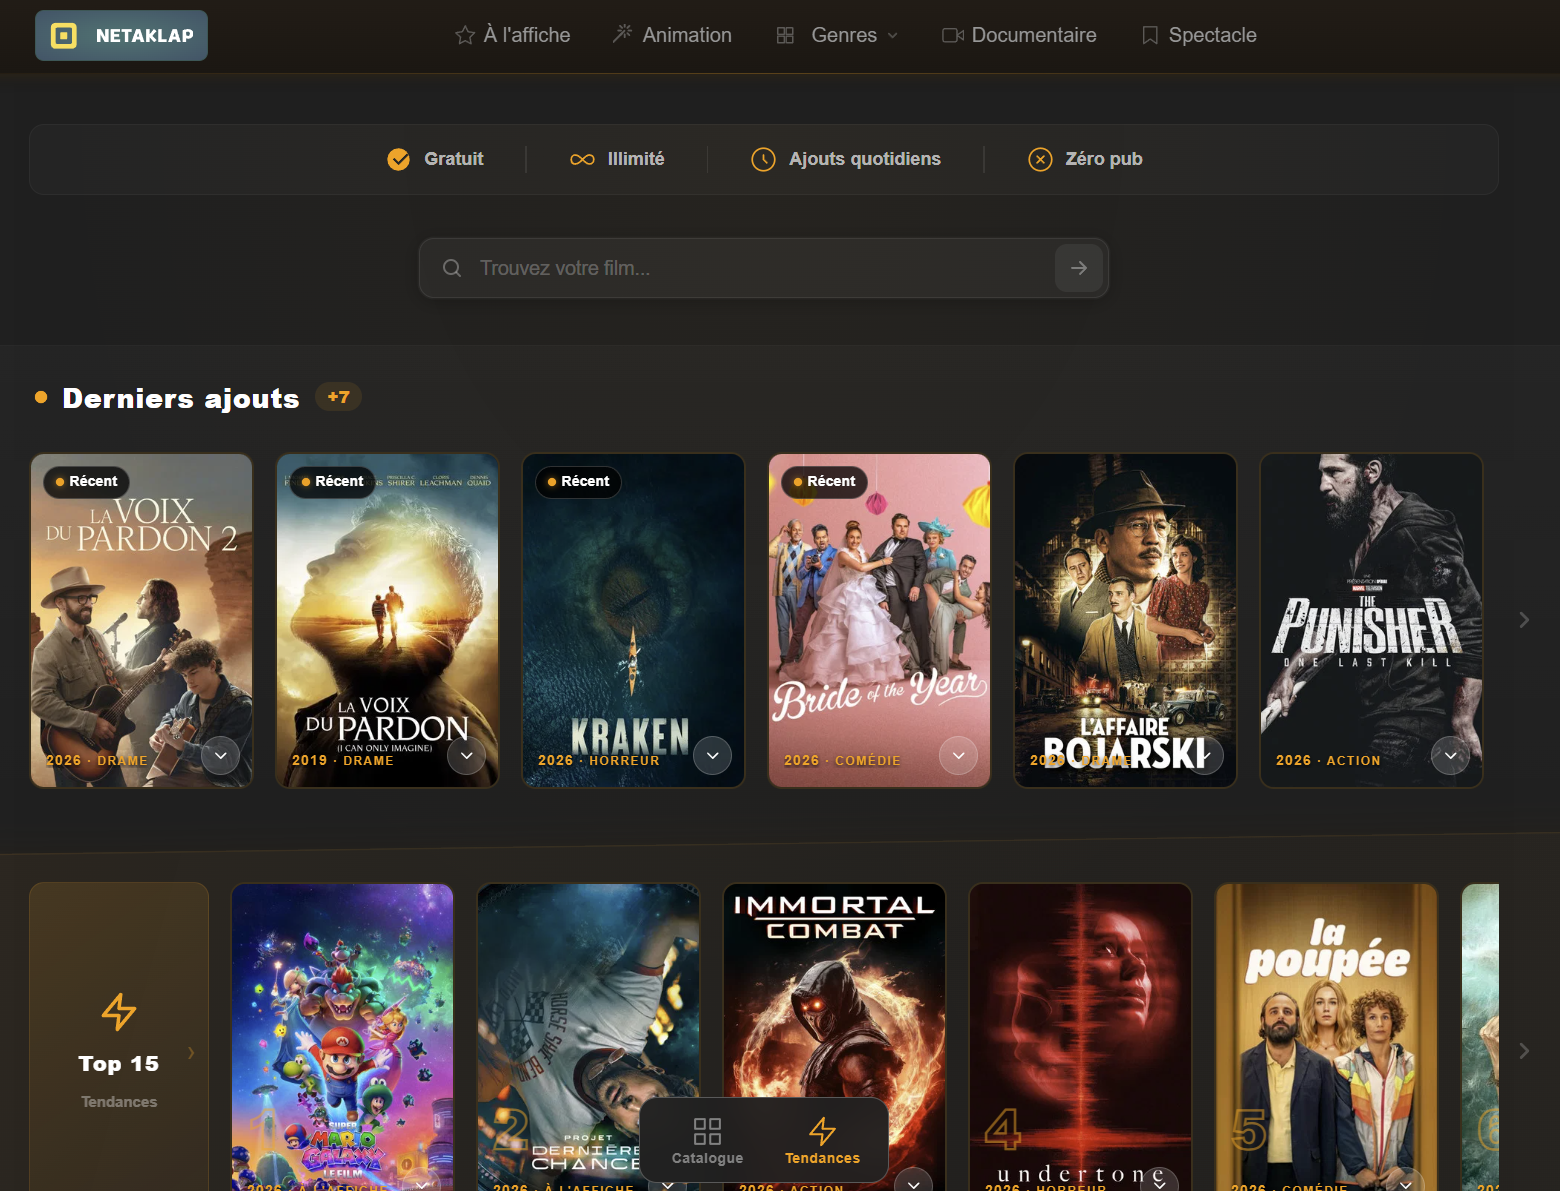This screenshot has width=1560, height=1191.
Task: Expand the Genres dropdown chevron
Action: (893, 35)
